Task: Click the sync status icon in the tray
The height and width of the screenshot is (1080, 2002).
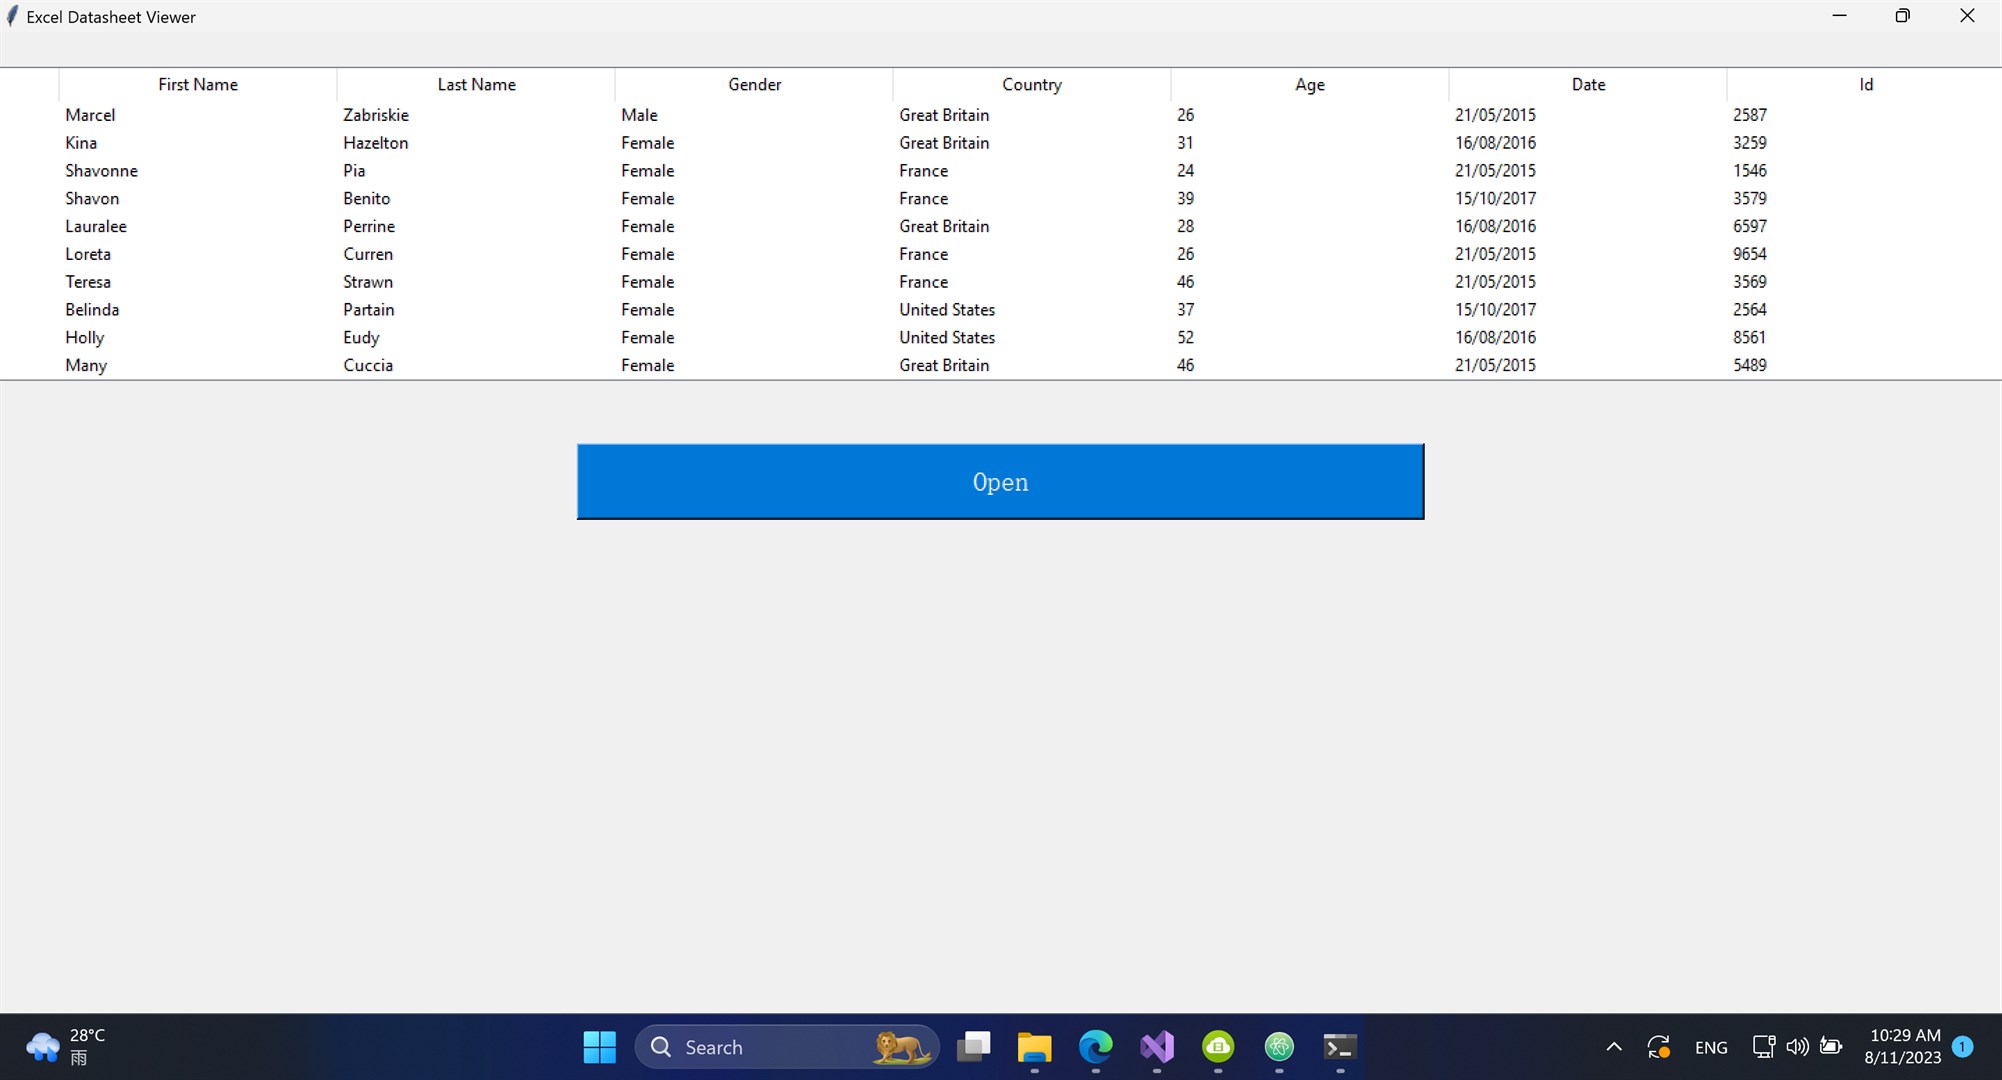Action: (x=1658, y=1047)
